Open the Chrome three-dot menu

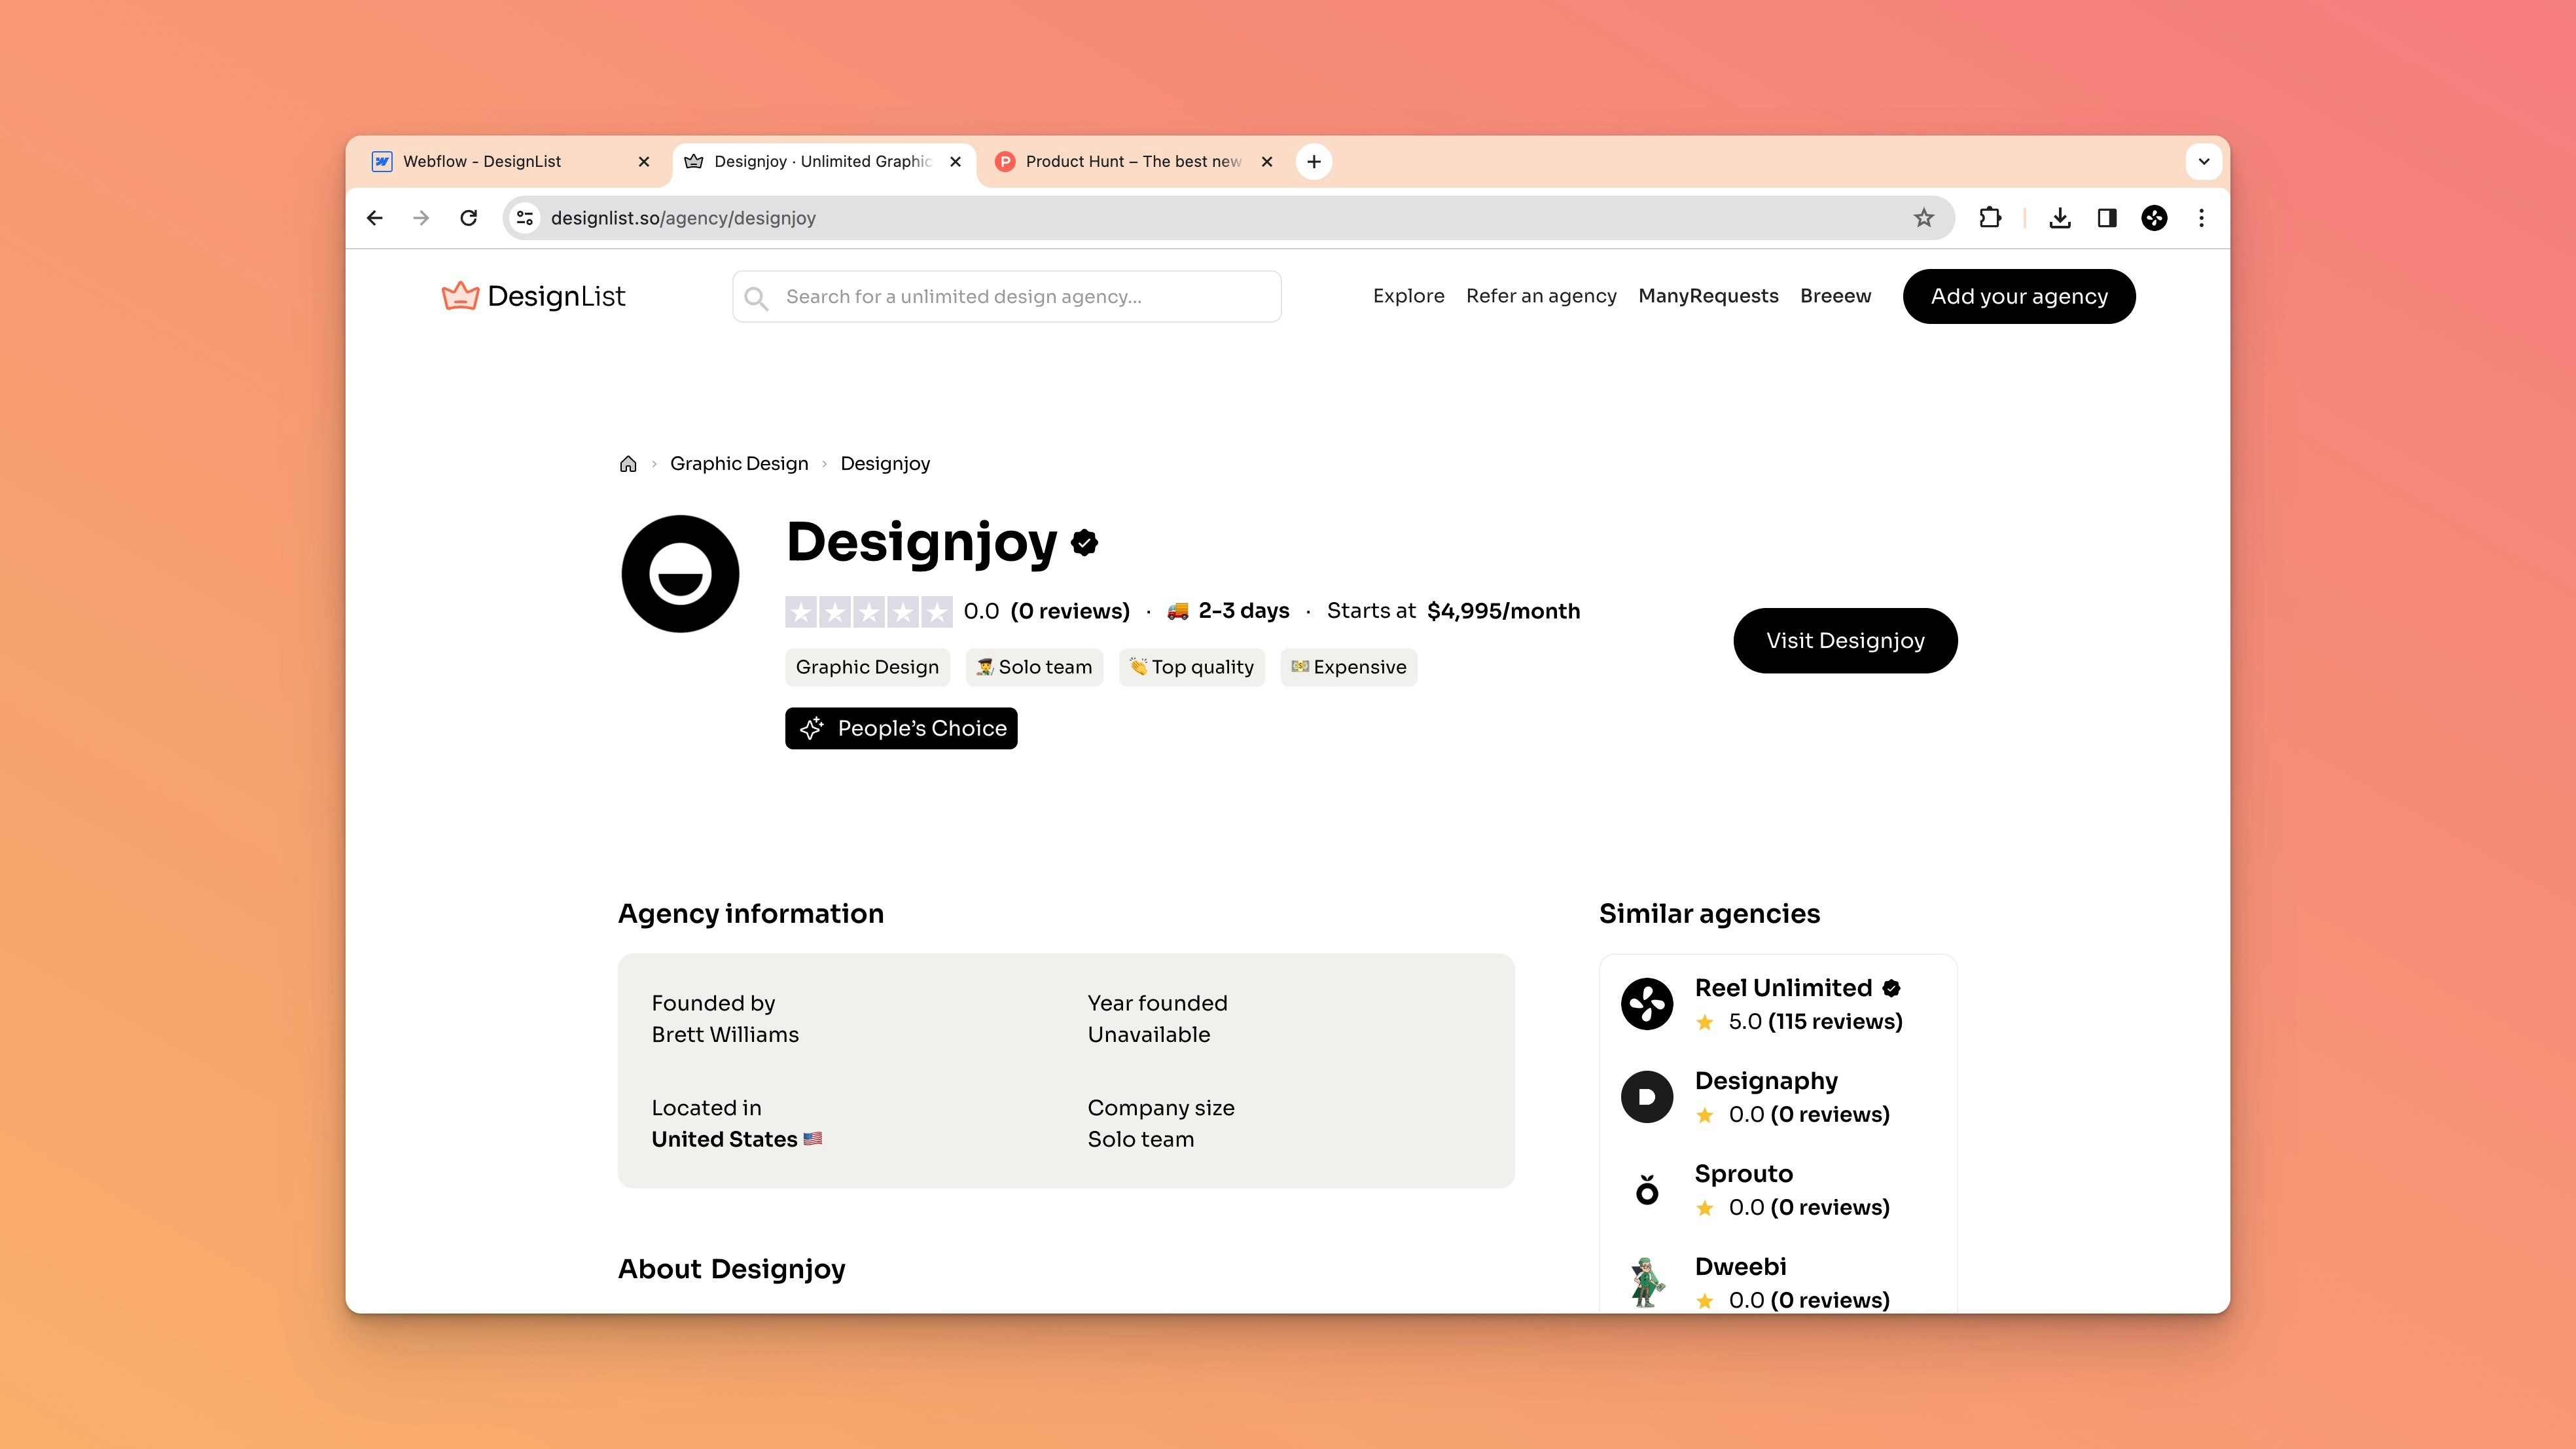(2201, 218)
